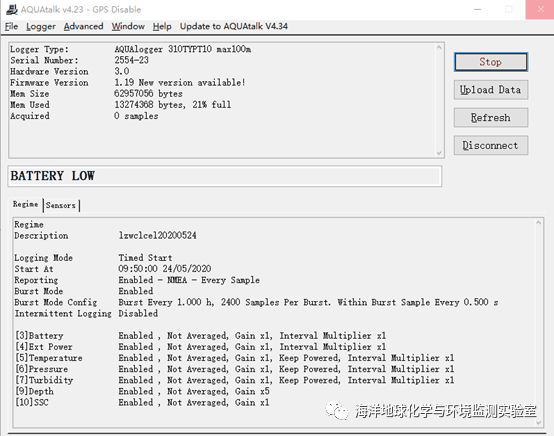
Task: Click start time 09:50:00 24/05/2020
Action: click(165, 269)
